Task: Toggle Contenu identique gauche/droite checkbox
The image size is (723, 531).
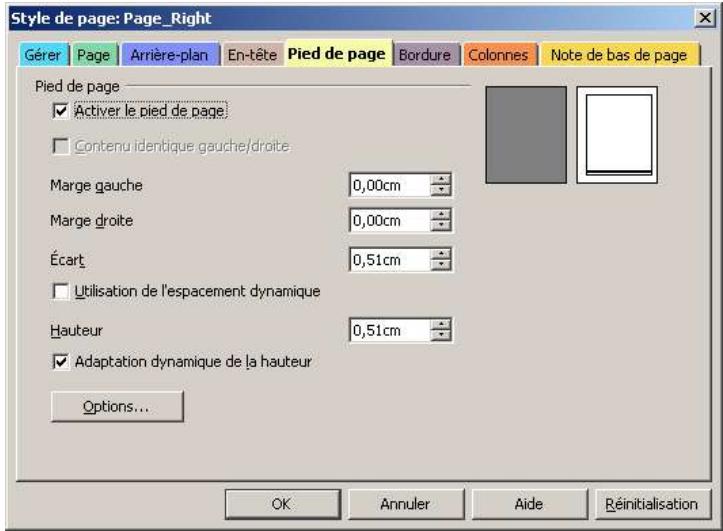Action: tap(61, 146)
